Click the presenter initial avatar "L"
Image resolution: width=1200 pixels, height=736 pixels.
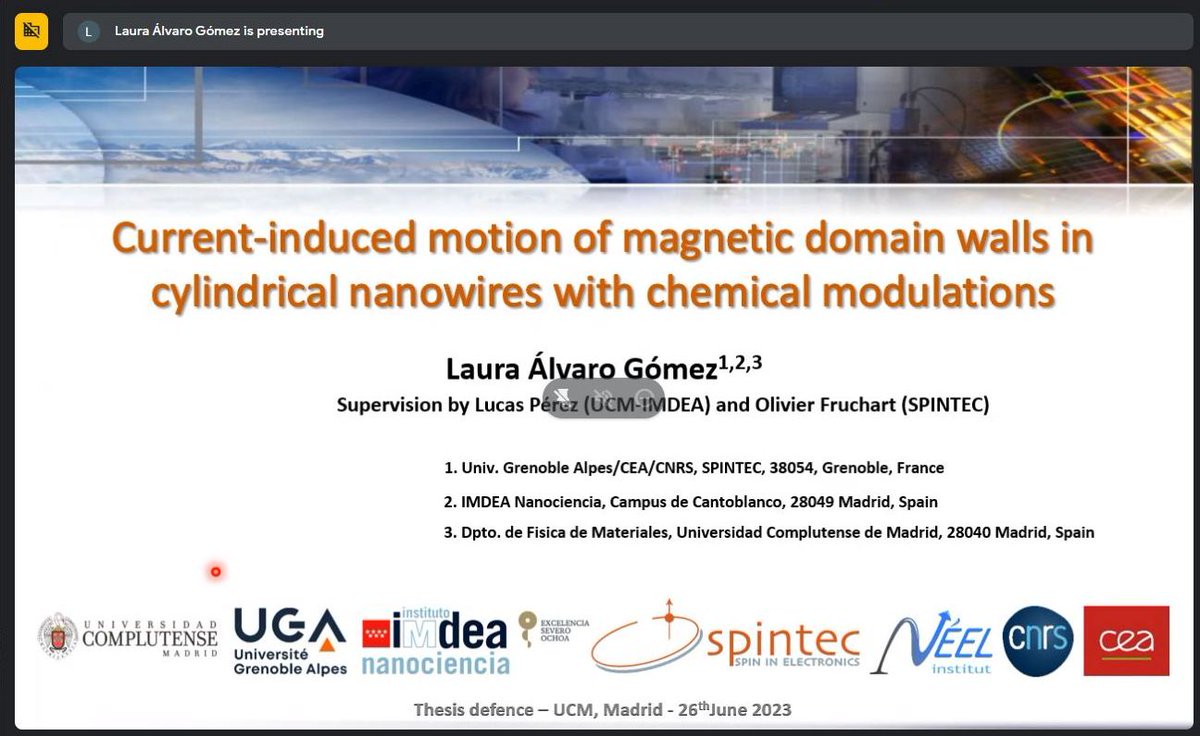coord(89,31)
